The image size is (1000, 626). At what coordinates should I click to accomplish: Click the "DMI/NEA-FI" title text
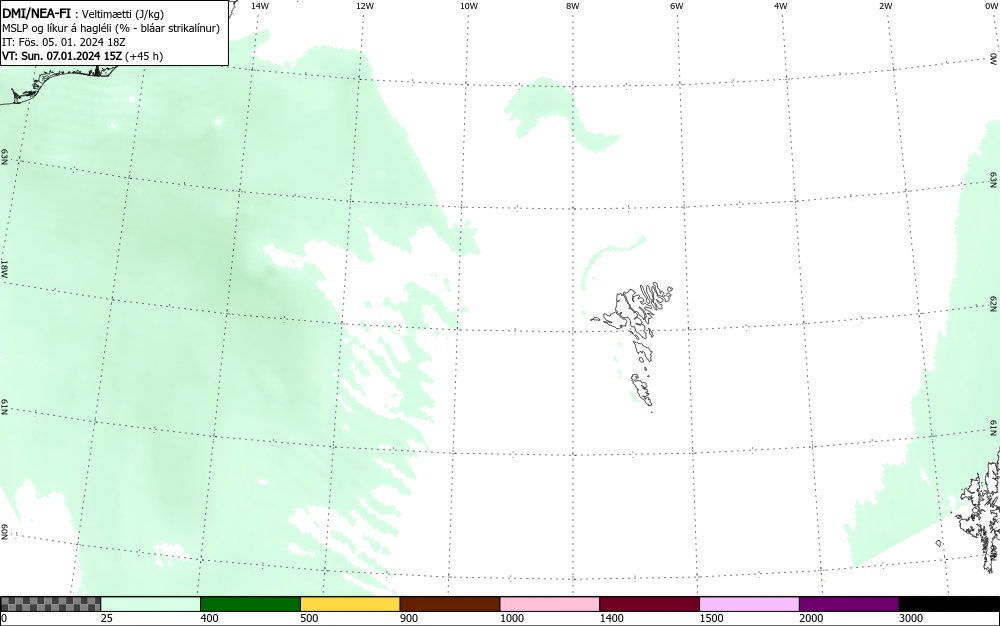tap(36, 13)
